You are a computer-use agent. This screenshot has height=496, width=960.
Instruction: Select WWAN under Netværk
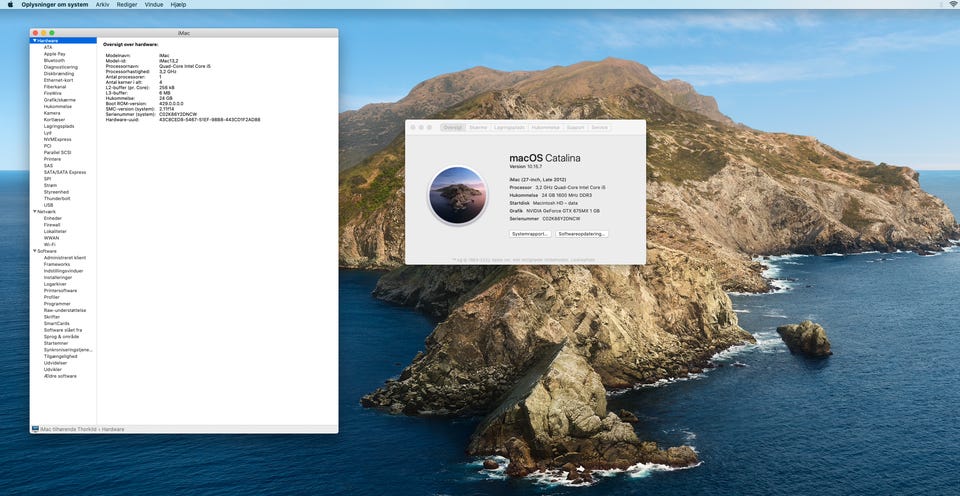[x=51, y=238]
